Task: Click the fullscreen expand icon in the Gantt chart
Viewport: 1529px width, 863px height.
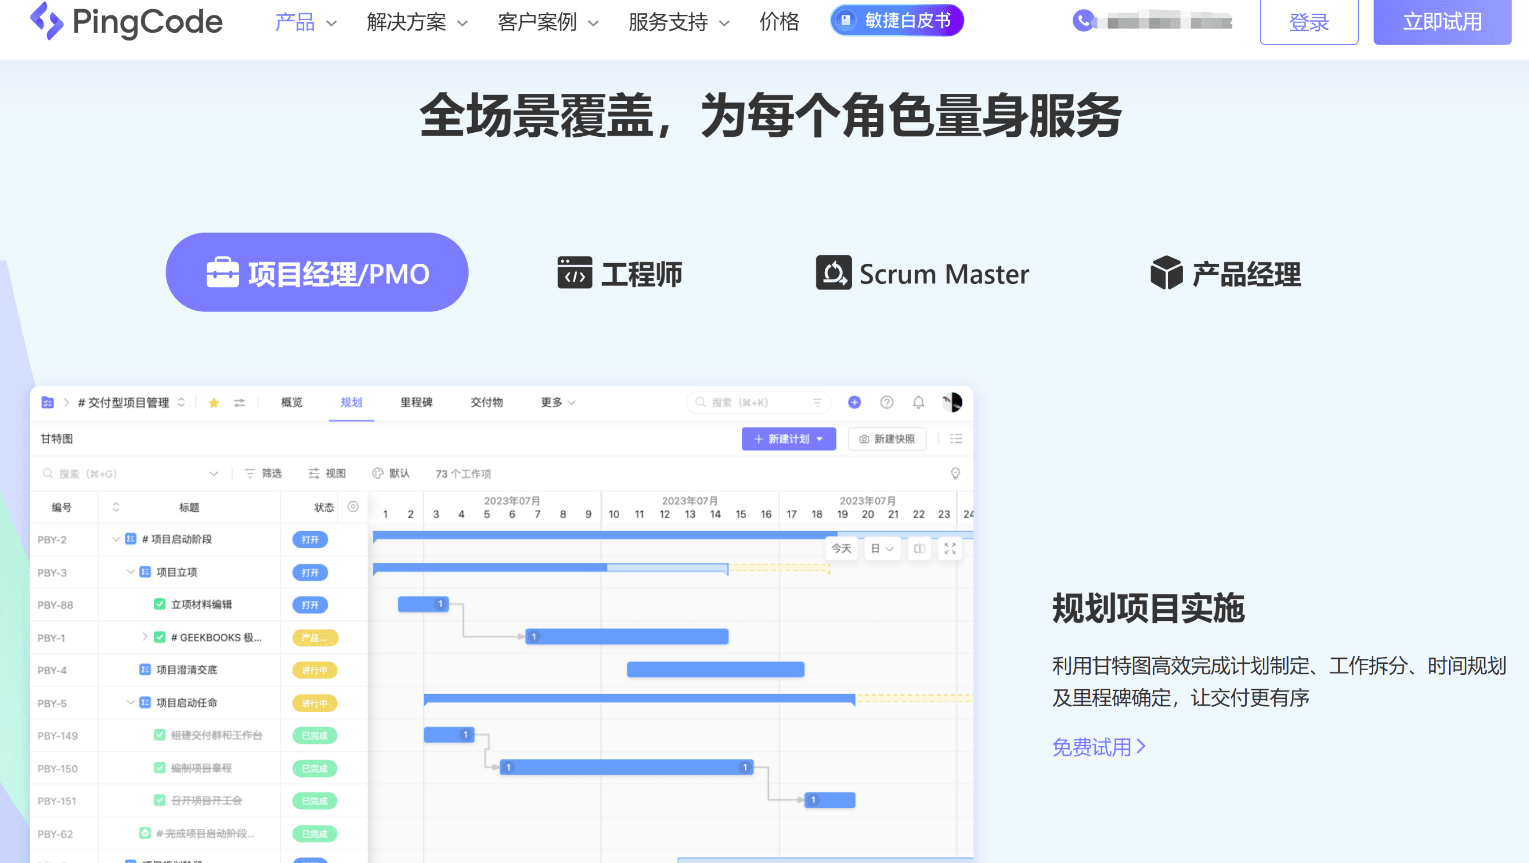Action: point(950,549)
